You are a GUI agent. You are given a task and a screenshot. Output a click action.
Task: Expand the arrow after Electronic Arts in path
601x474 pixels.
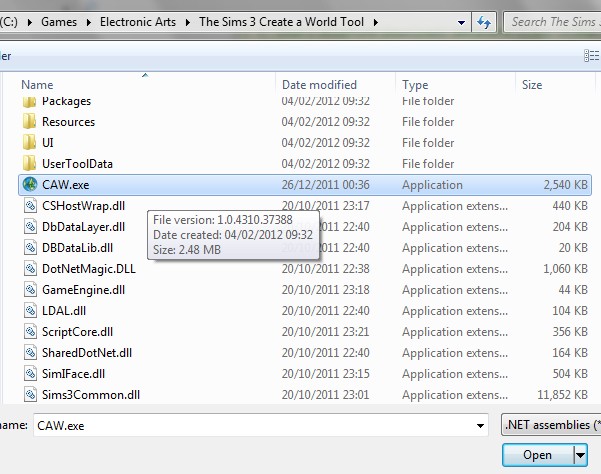coord(187,22)
